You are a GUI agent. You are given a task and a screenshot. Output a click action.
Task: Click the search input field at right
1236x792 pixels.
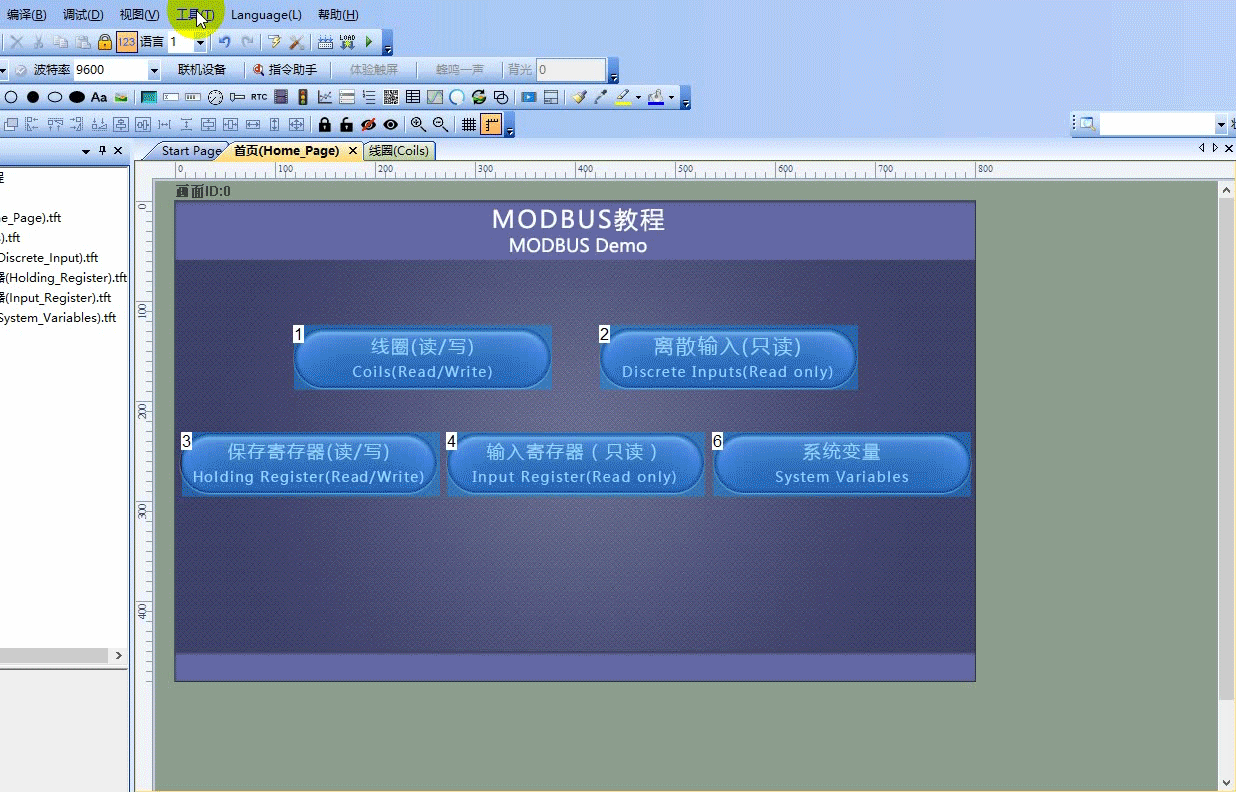pyautogui.click(x=1156, y=124)
